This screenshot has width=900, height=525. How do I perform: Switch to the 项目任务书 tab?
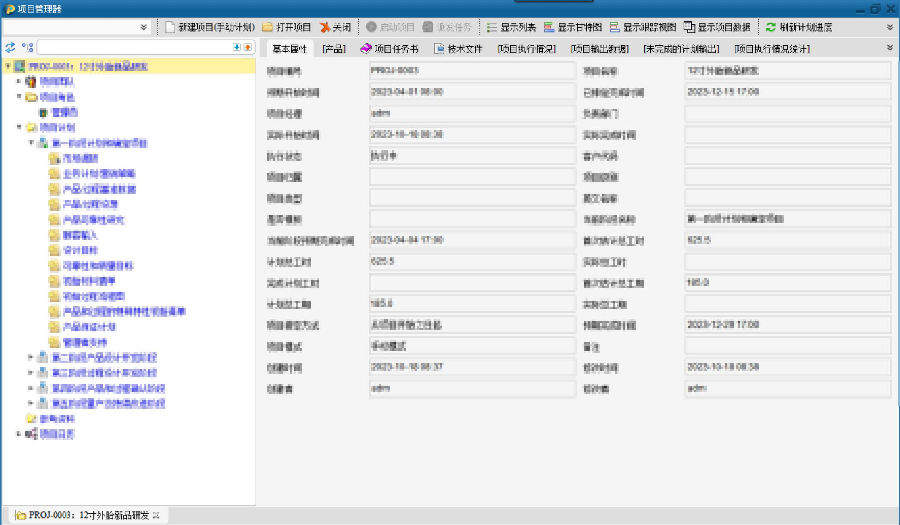[x=389, y=48]
